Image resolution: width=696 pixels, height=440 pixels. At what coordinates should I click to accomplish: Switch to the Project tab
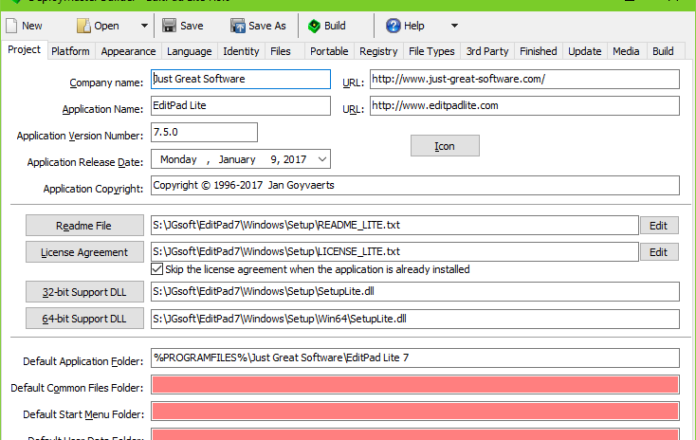pyautogui.click(x=24, y=50)
